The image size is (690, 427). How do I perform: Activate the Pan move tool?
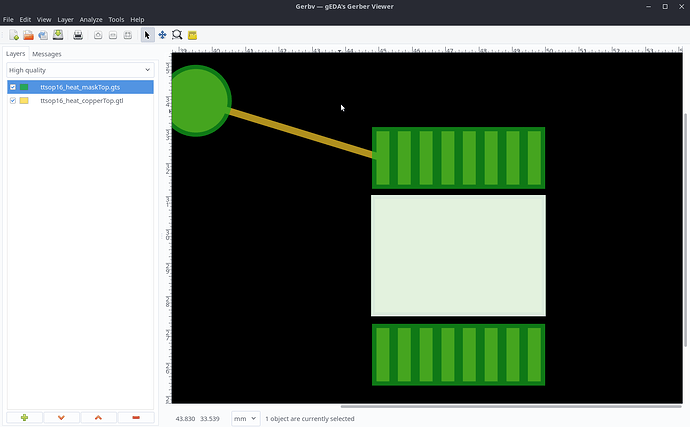[162, 35]
